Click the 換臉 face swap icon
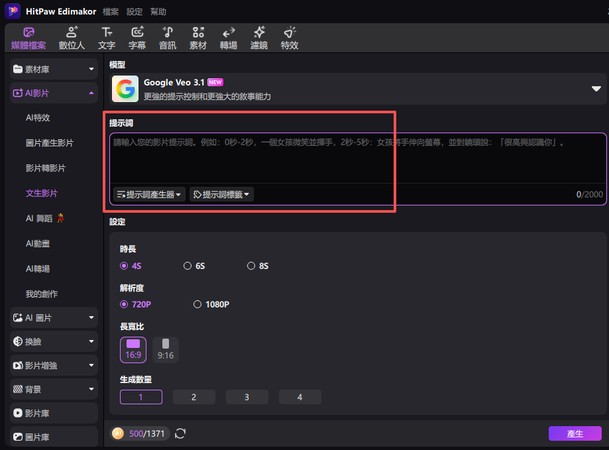The image size is (609, 450). pos(17,341)
